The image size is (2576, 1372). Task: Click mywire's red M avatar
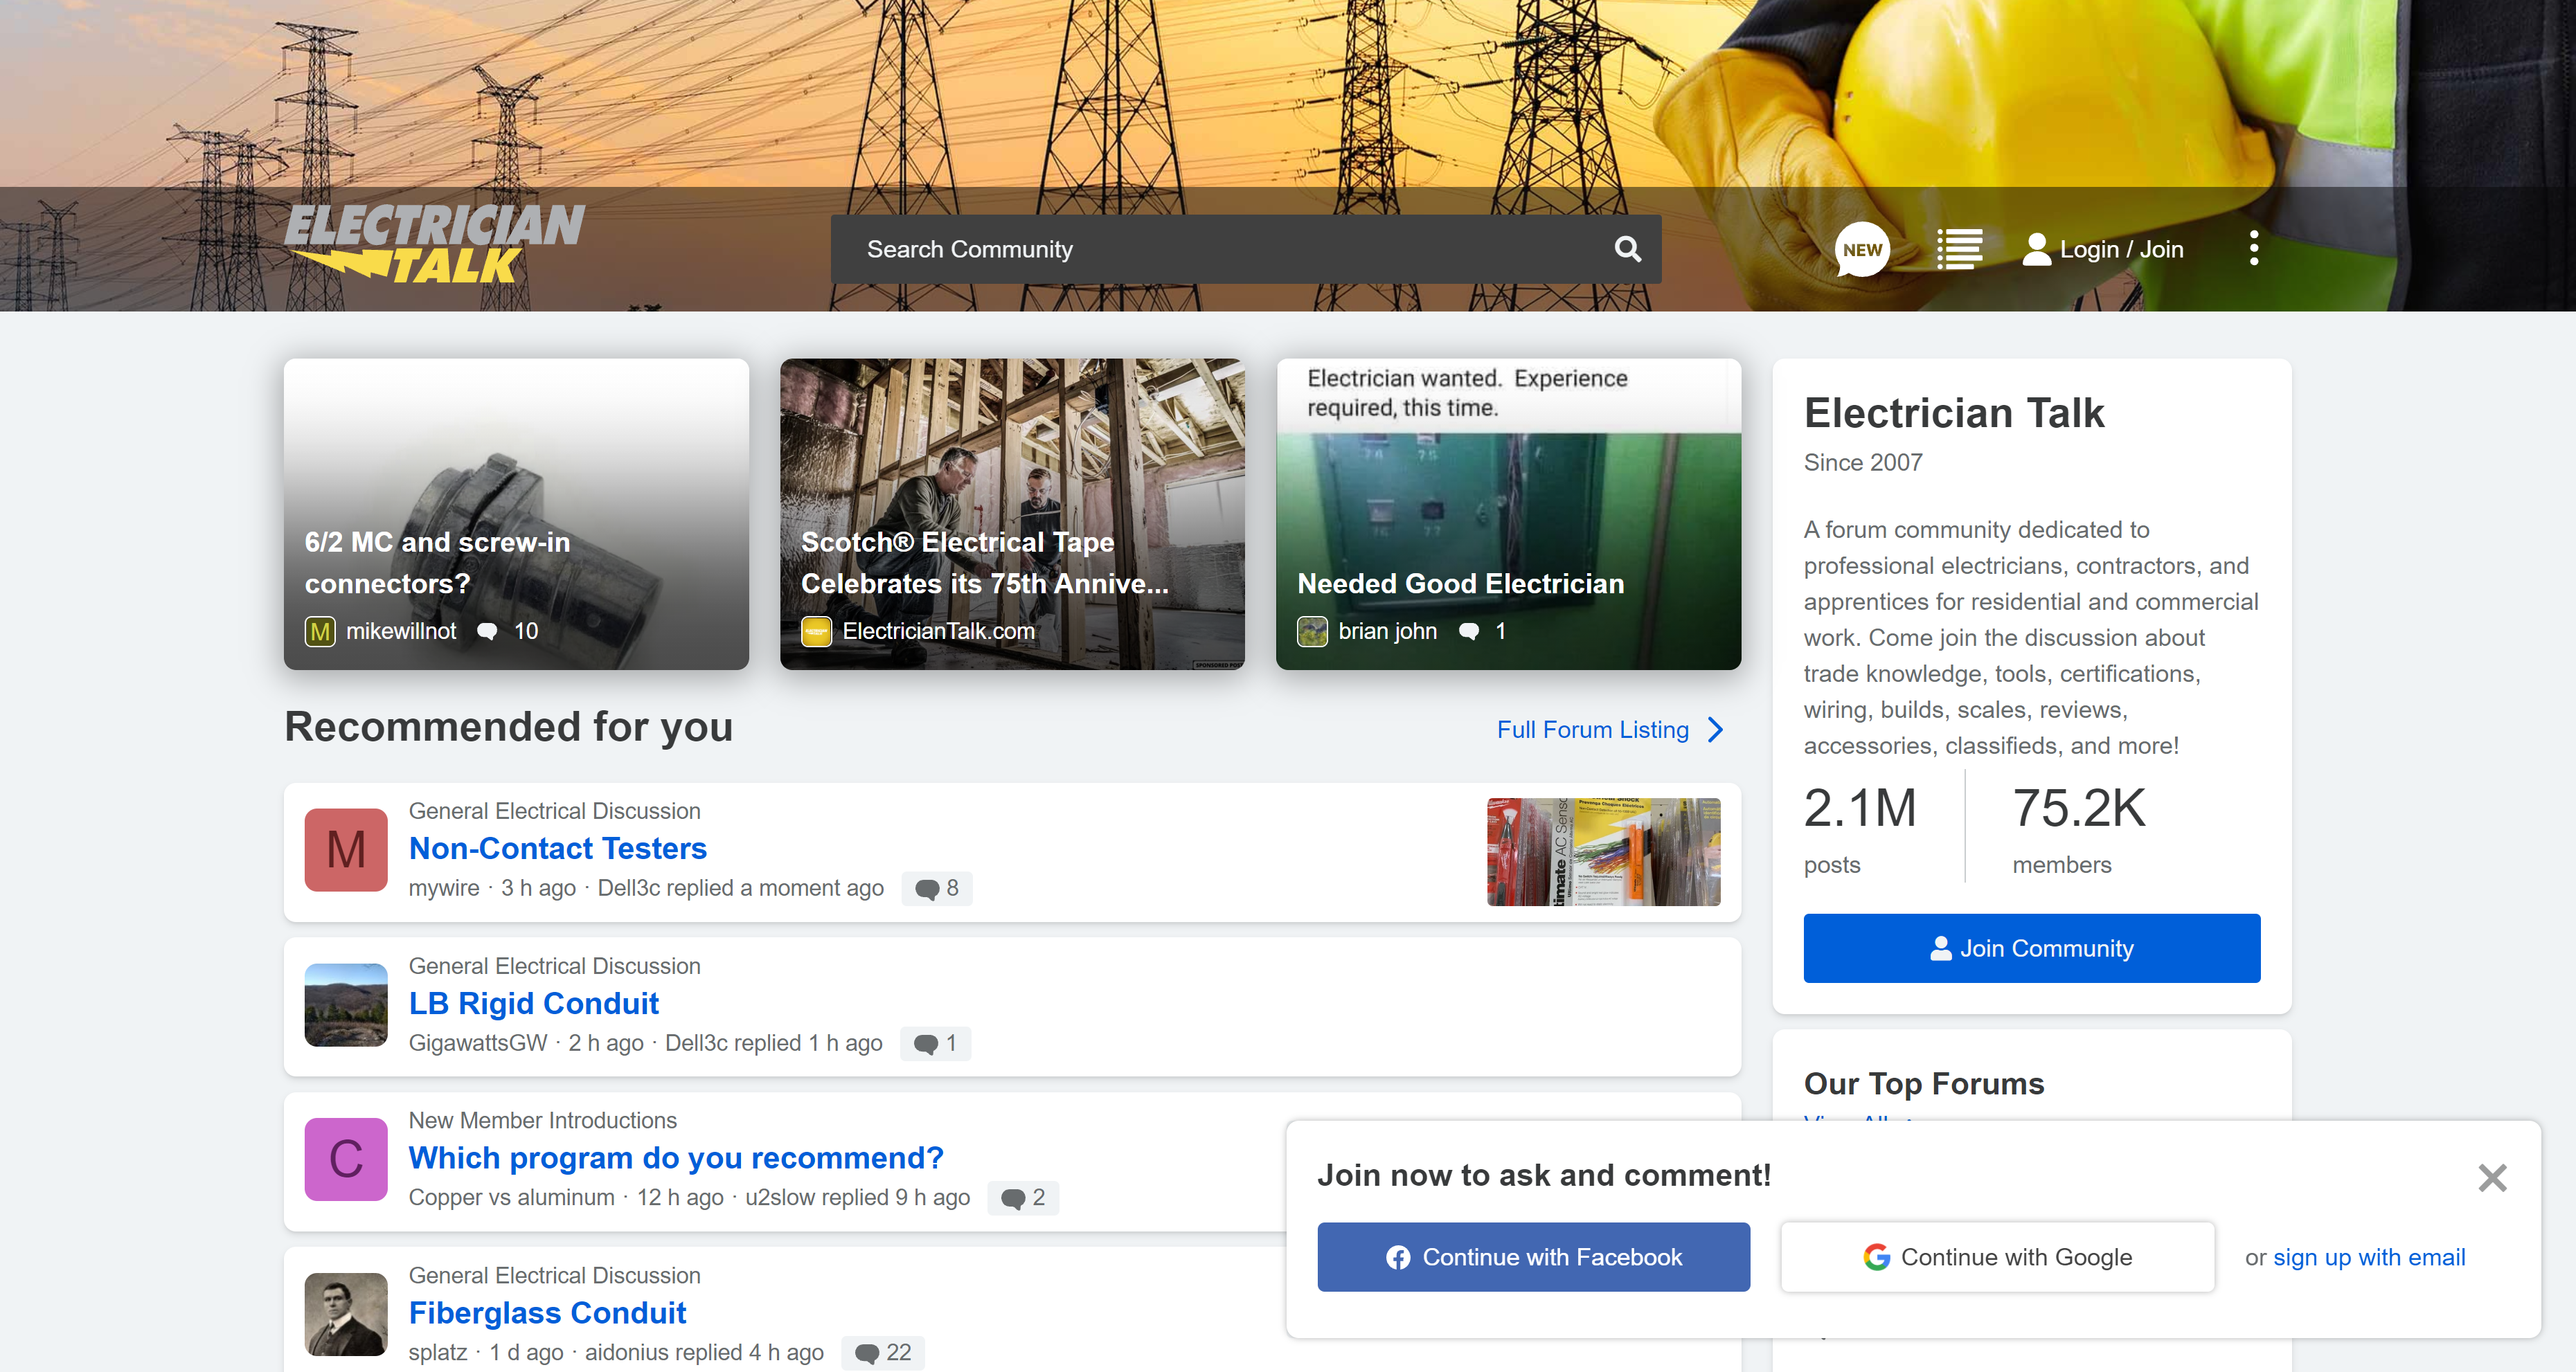345,850
